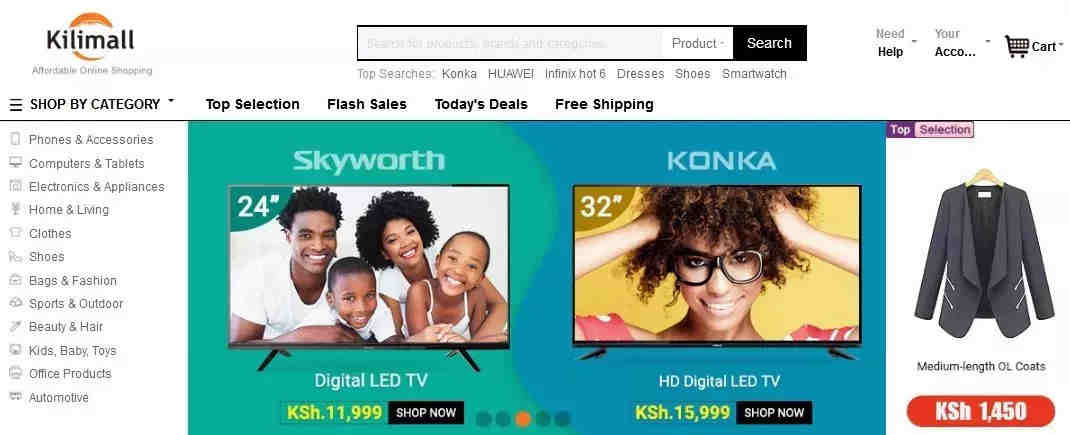Expand the Need Help dropdown

click(896, 42)
